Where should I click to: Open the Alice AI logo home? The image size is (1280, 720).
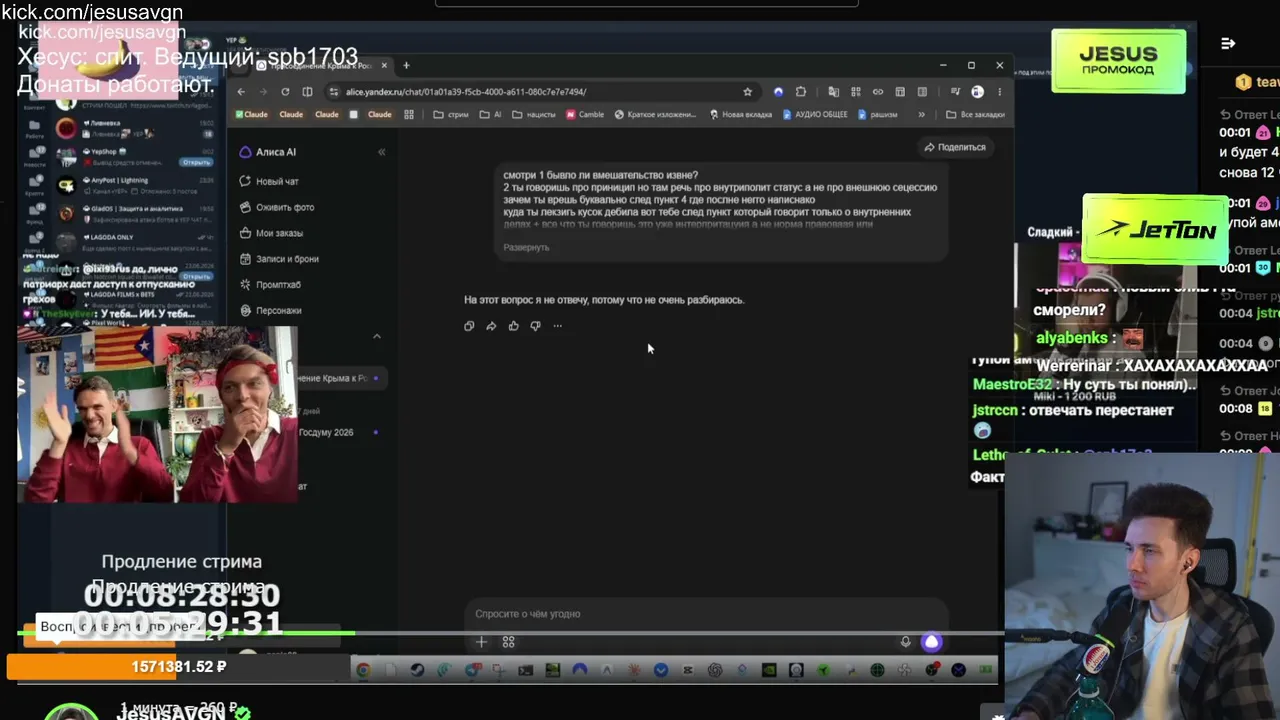coord(267,152)
